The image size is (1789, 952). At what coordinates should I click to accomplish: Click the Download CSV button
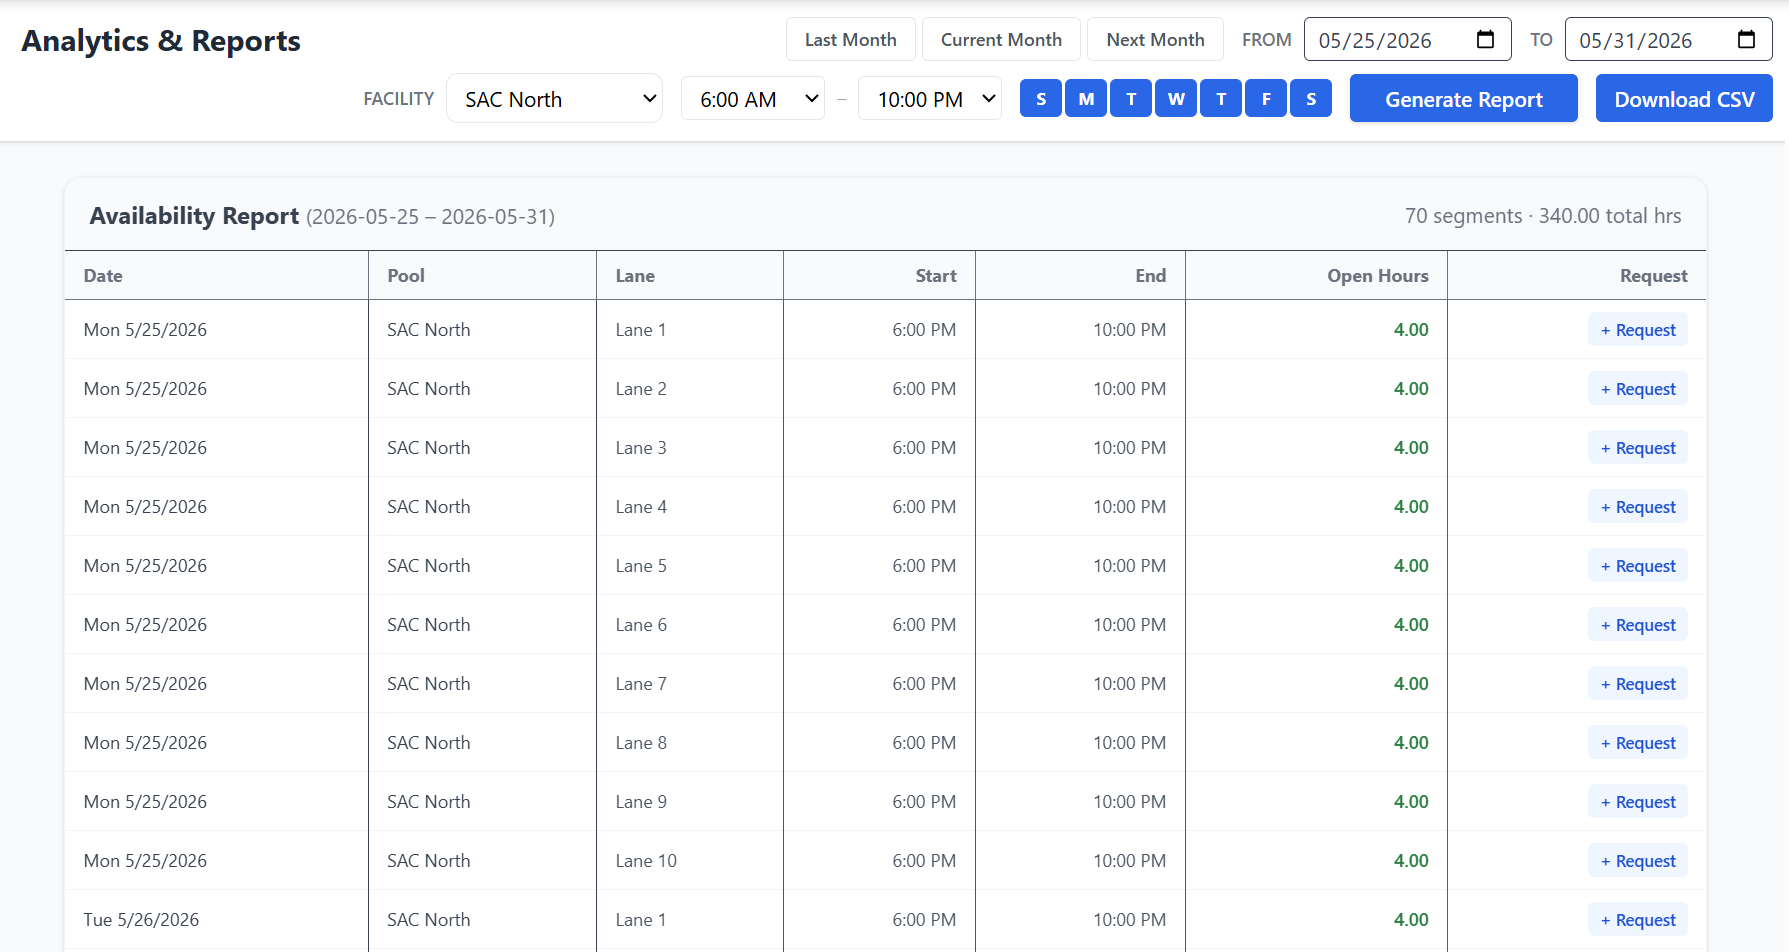point(1684,99)
